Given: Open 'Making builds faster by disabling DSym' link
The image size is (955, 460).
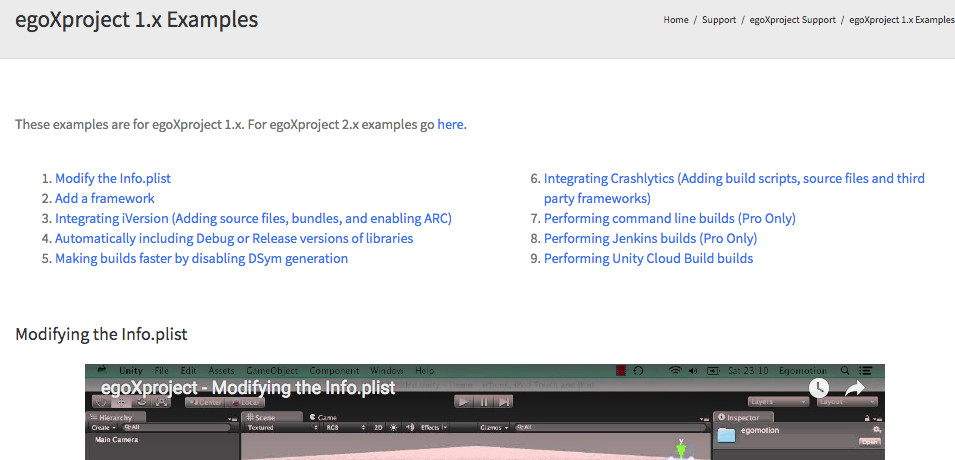Looking at the screenshot, I should (202, 258).
